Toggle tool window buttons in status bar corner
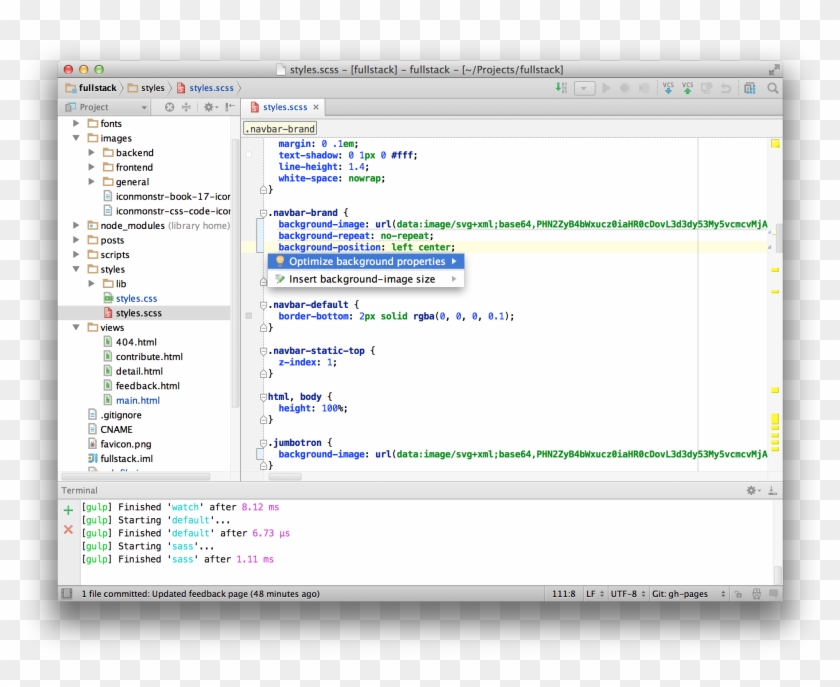The height and width of the screenshot is (687, 840). pyautogui.click(x=67, y=594)
